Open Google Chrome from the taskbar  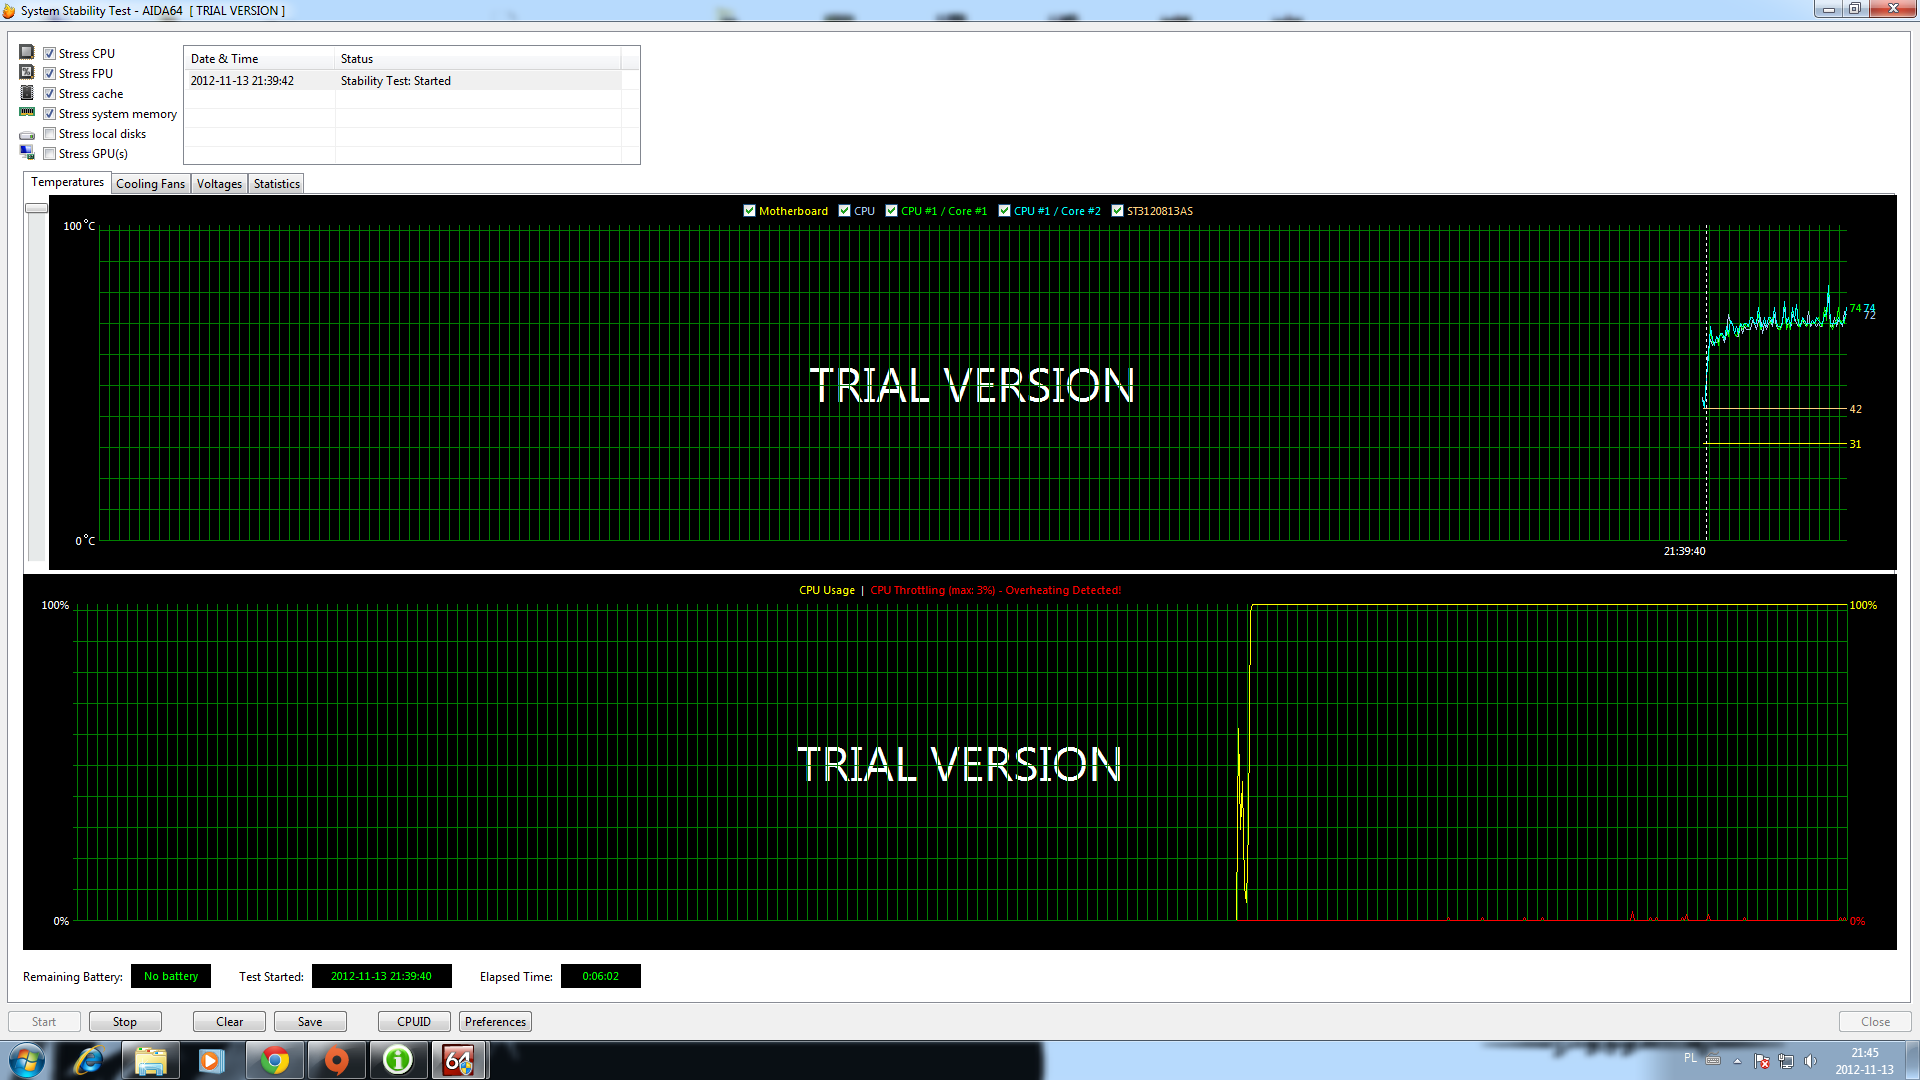click(274, 1060)
